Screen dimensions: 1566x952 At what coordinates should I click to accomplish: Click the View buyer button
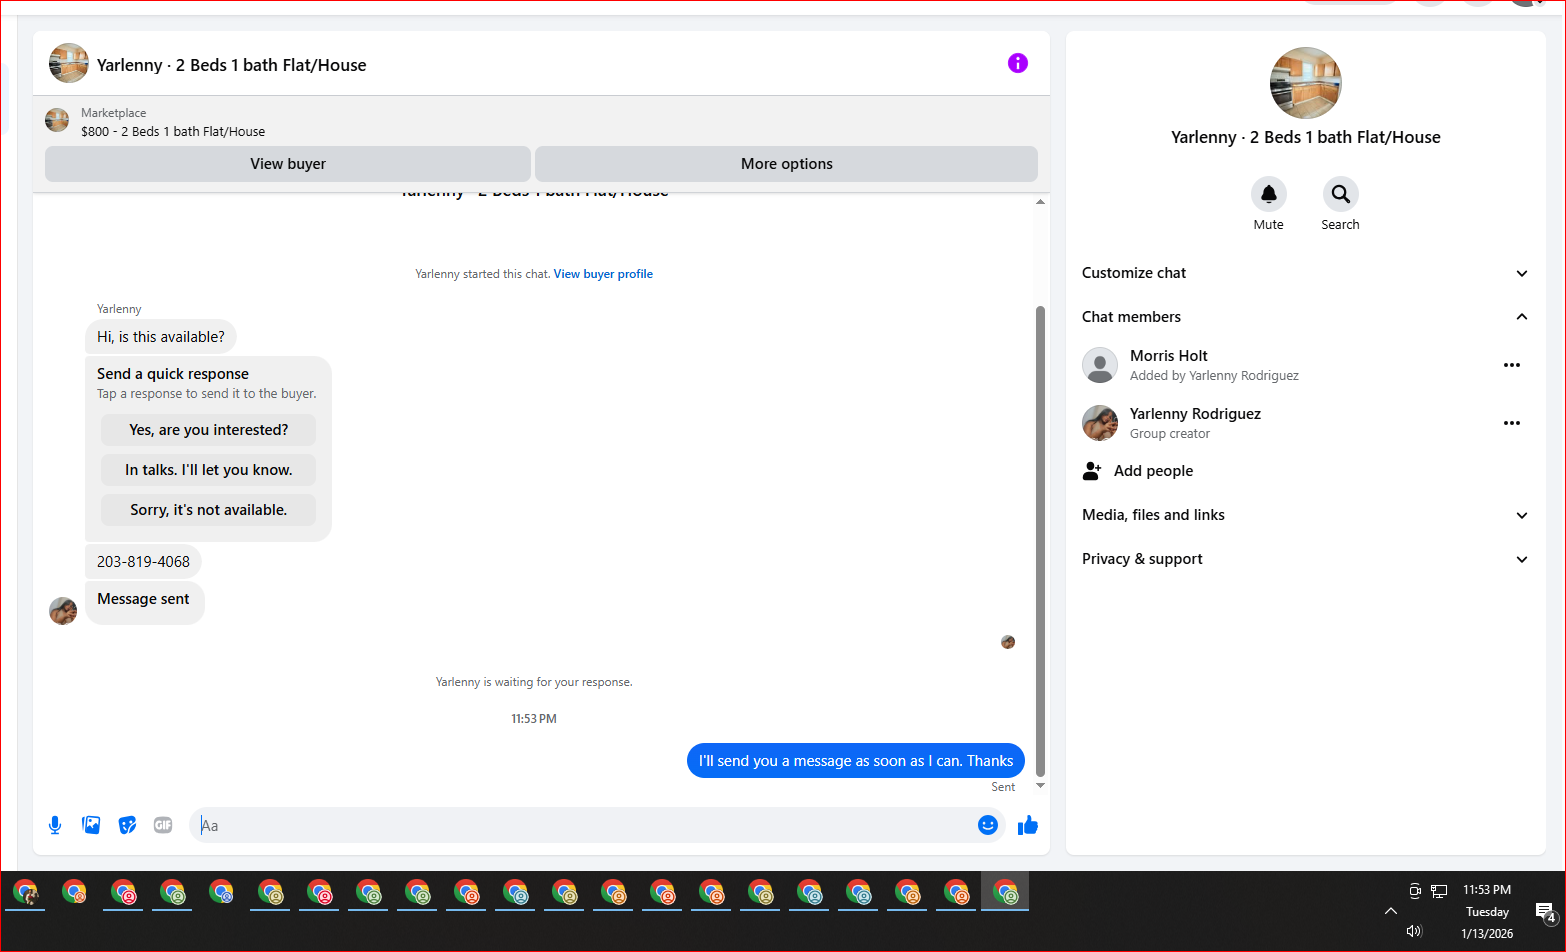click(288, 164)
